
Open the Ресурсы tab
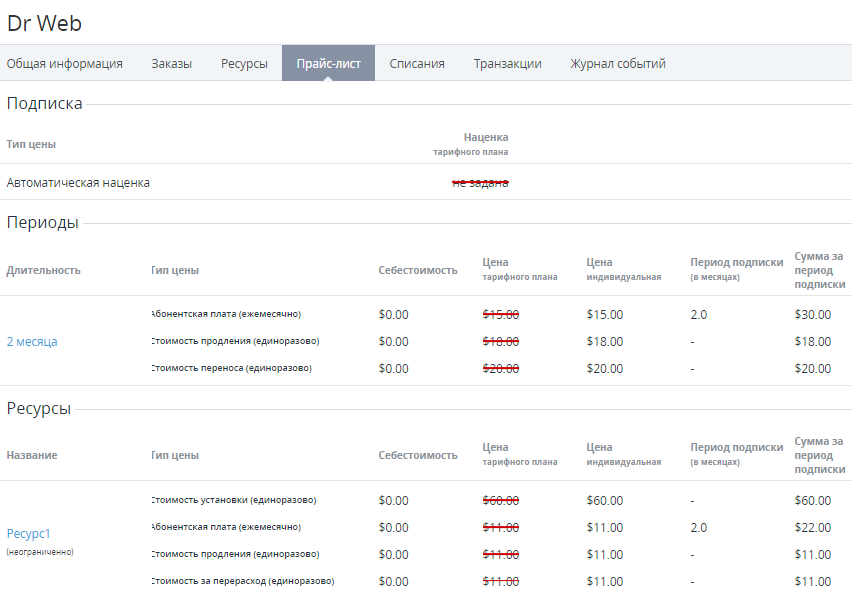pyautogui.click(x=245, y=64)
